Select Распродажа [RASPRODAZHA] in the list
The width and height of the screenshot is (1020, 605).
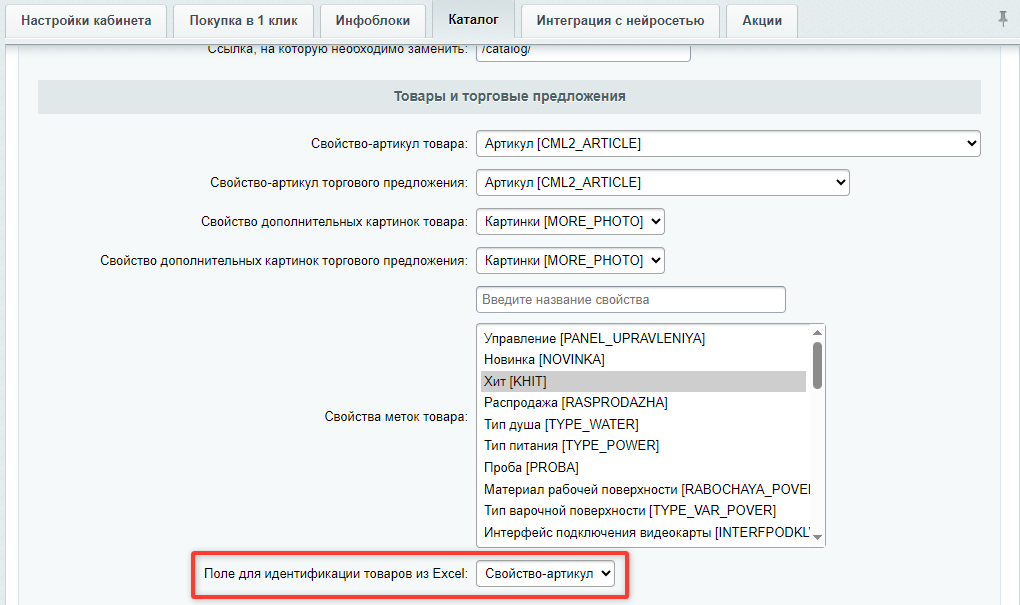(643, 403)
